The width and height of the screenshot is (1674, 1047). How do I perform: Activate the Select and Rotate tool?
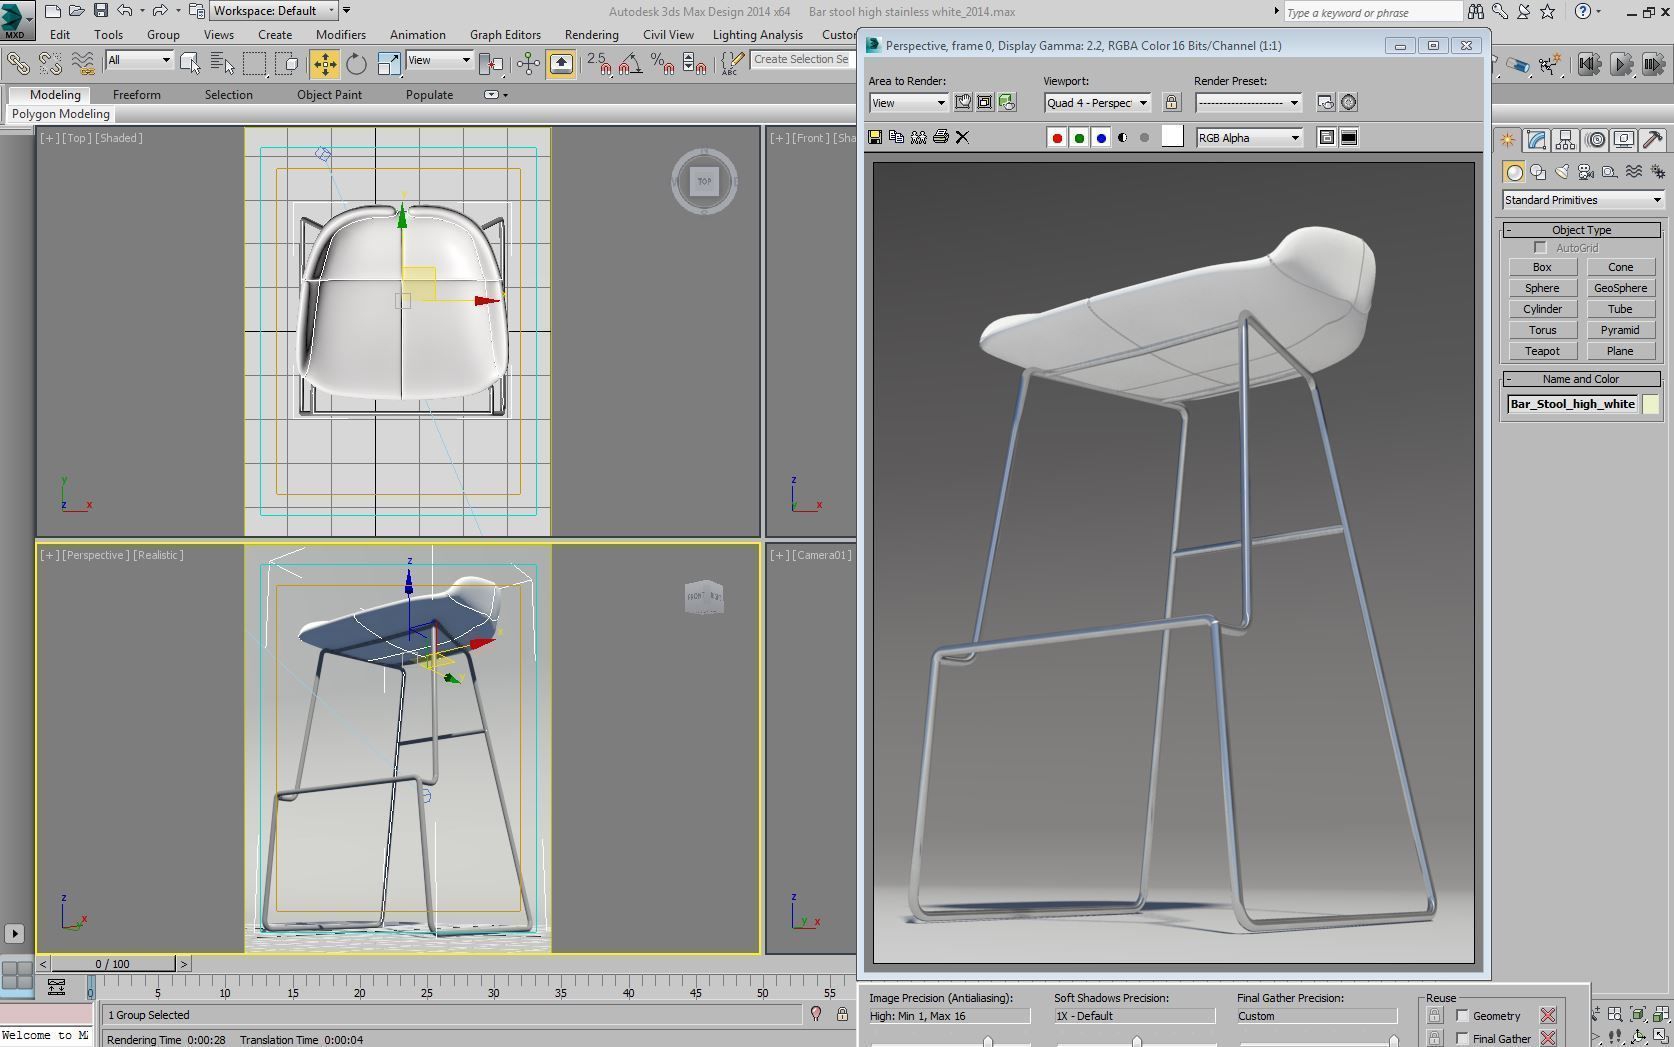click(x=357, y=64)
